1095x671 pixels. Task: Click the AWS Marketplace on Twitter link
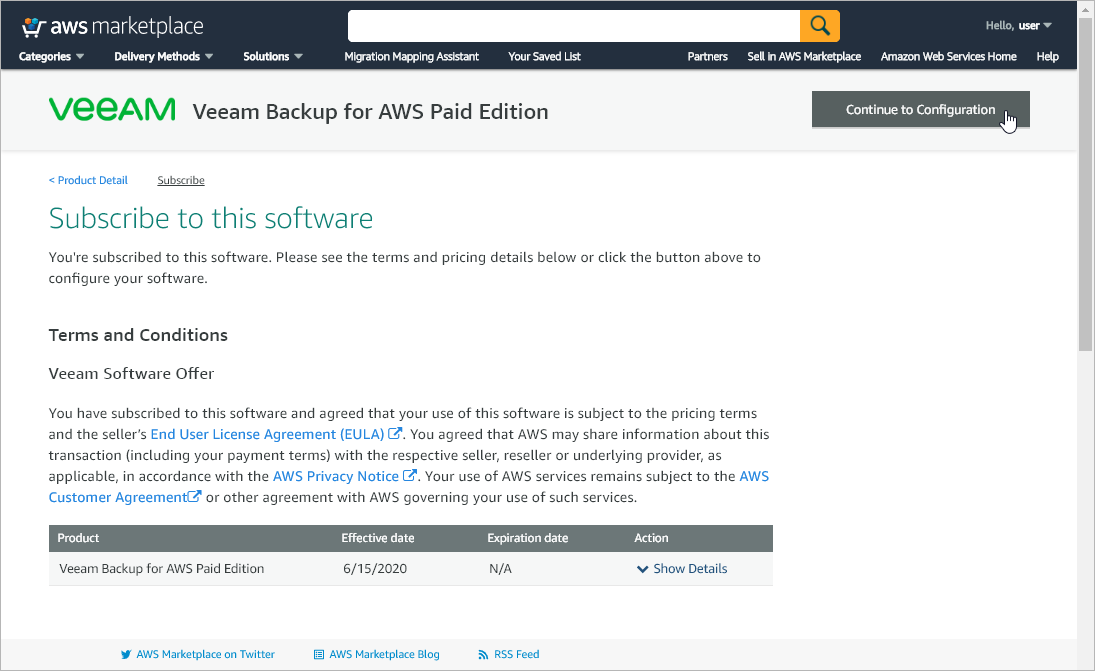198,654
